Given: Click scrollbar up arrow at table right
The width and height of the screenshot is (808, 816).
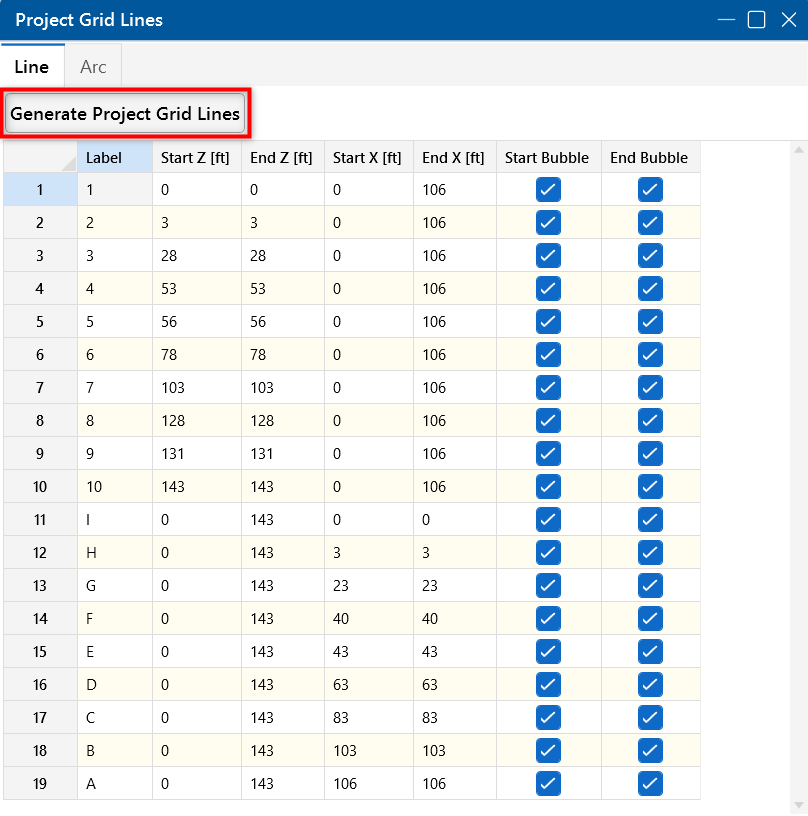Looking at the screenshot, I should 798,151.
